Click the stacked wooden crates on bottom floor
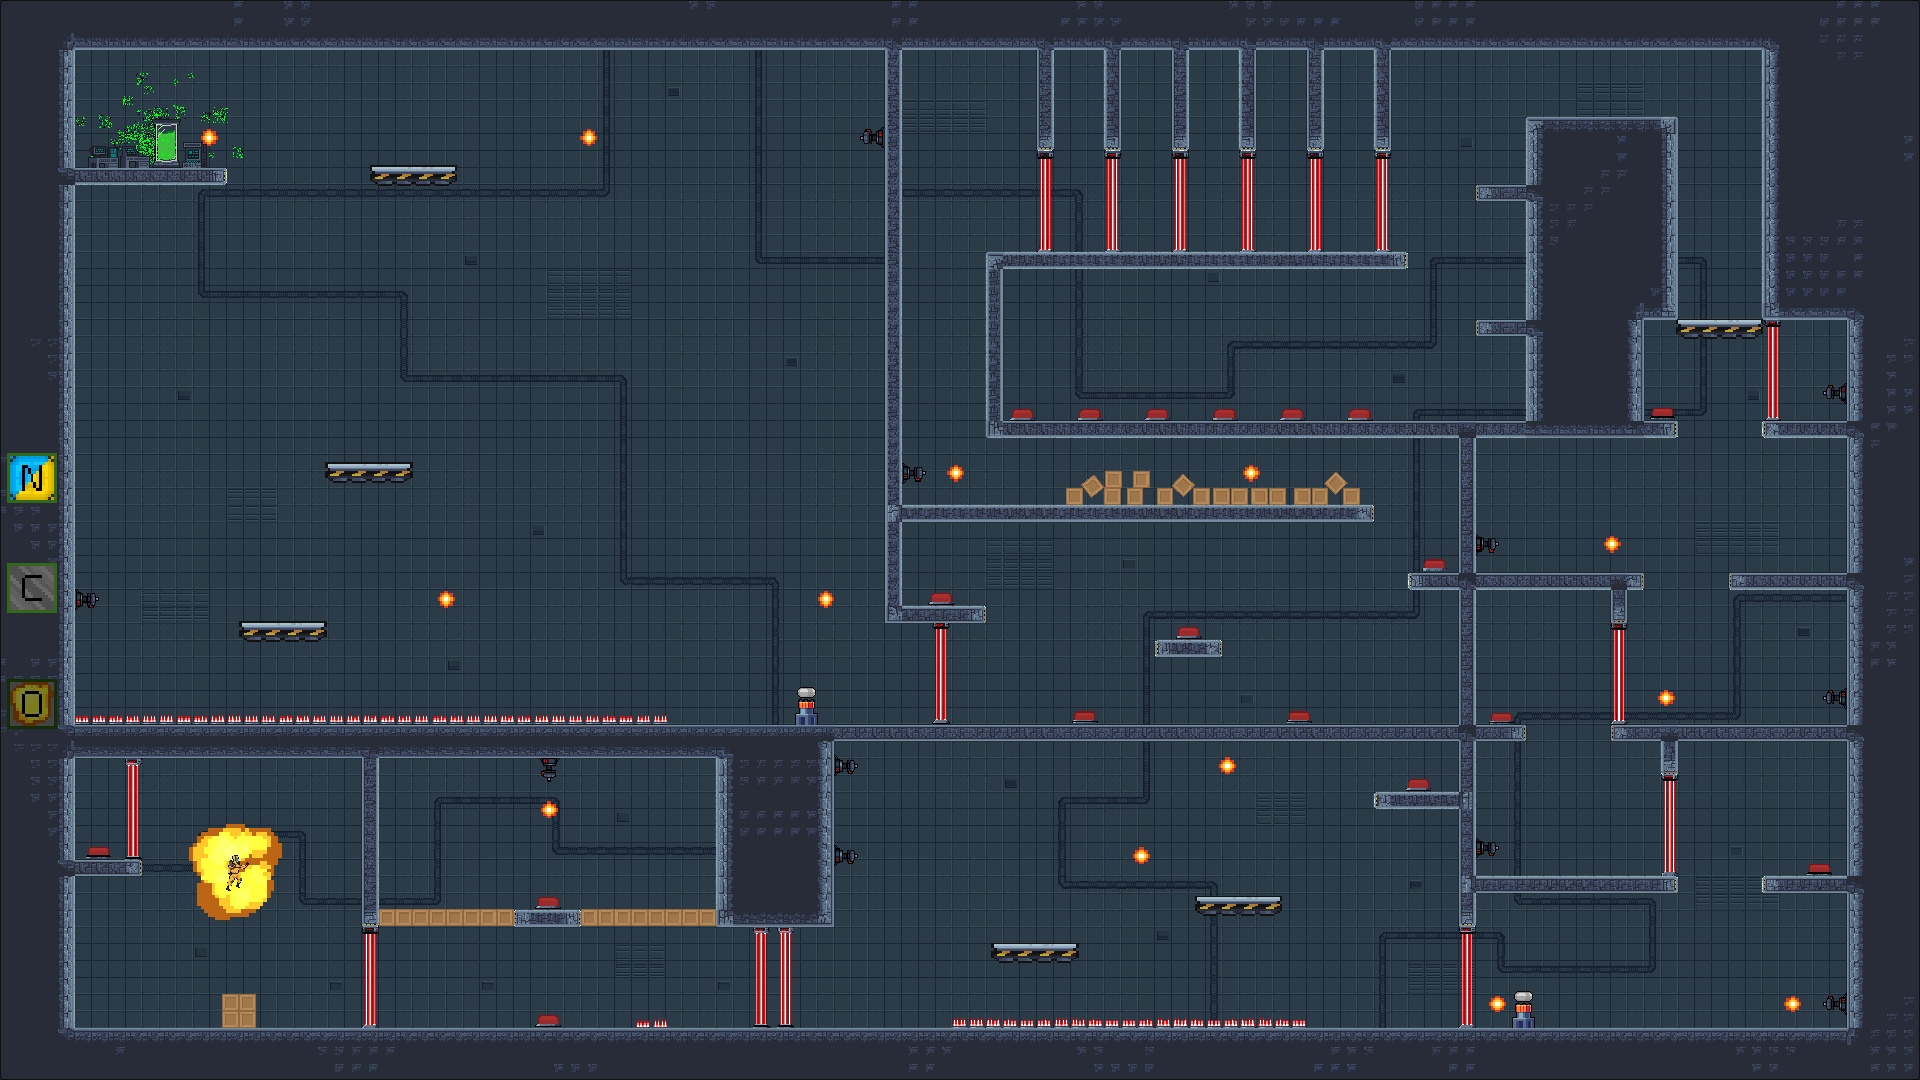The width and height of the screenshot is (1920, 1080). pyautogui.click(x=239, y=1010)
